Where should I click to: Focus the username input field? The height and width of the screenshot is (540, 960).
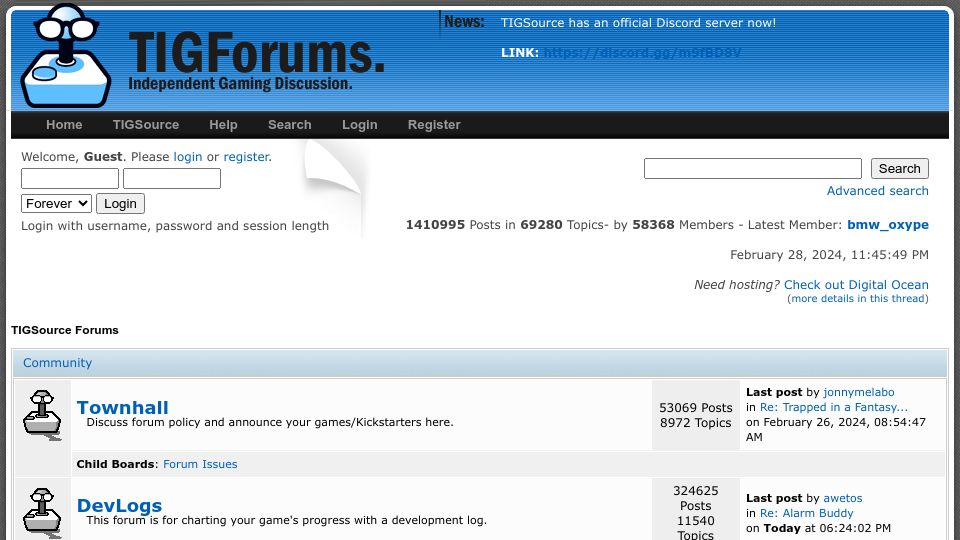[x=70, y=179]
